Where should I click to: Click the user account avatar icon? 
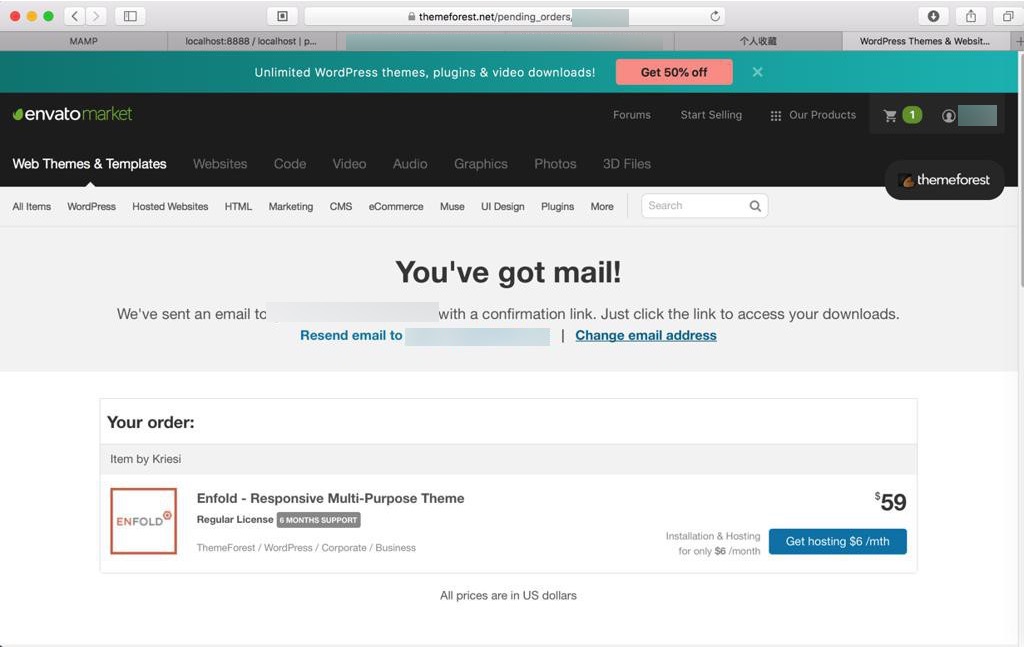pyautogui.click(x=948, y=116)
